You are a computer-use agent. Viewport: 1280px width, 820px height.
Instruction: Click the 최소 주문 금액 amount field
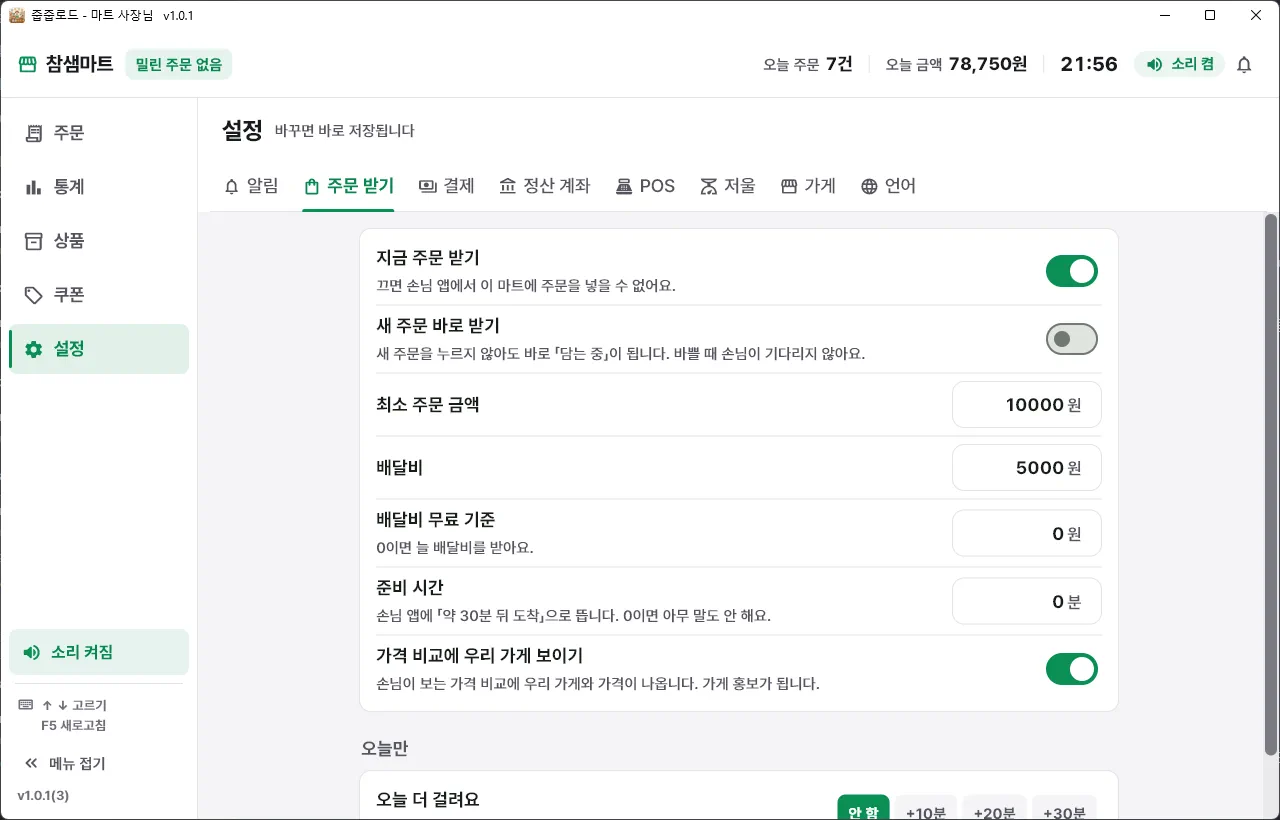1027,405
